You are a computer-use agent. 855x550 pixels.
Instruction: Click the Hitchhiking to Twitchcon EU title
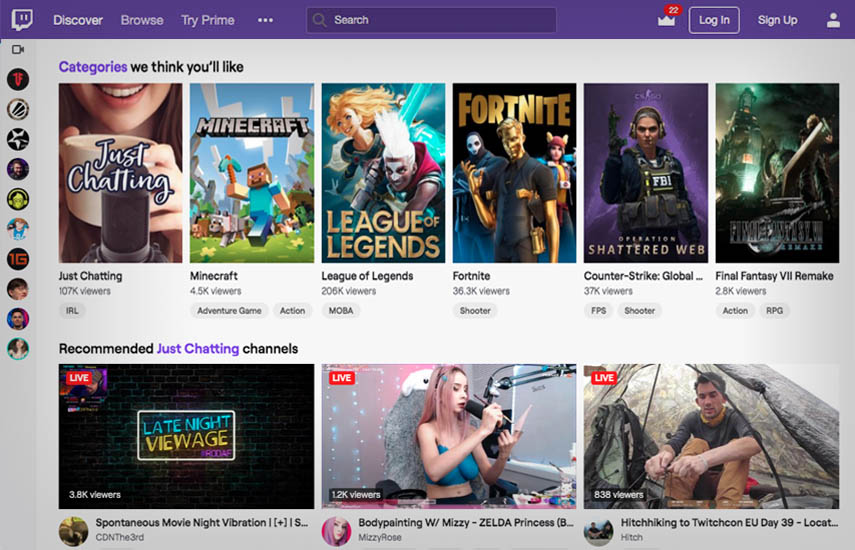pyautogui.click(x=729, y=522)
